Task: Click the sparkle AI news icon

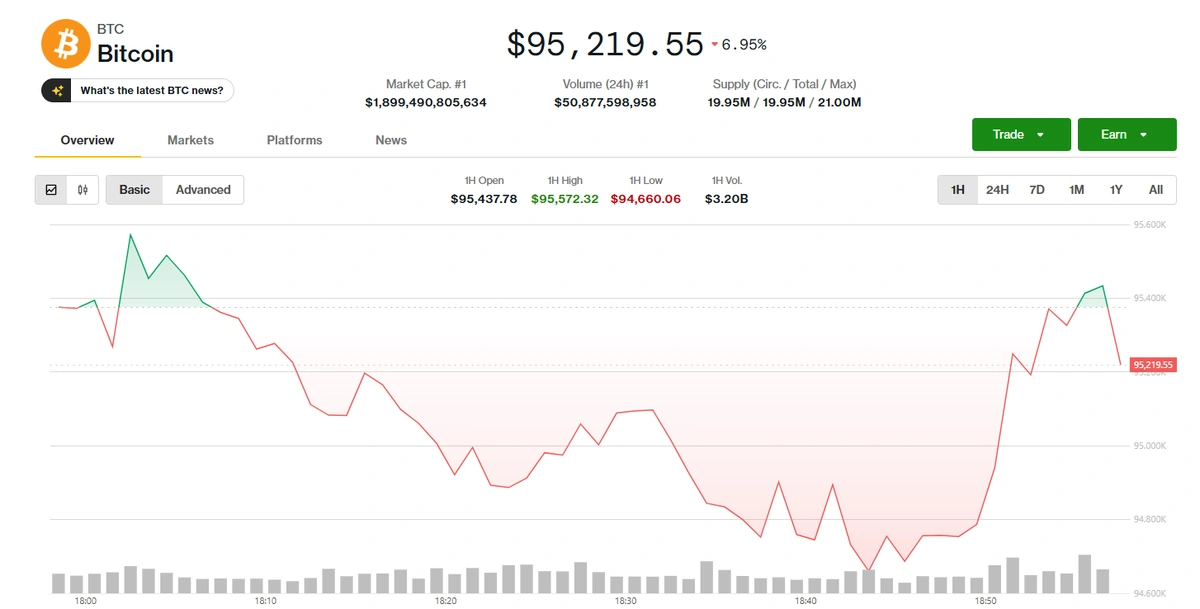Action: (x=57, y=91)
